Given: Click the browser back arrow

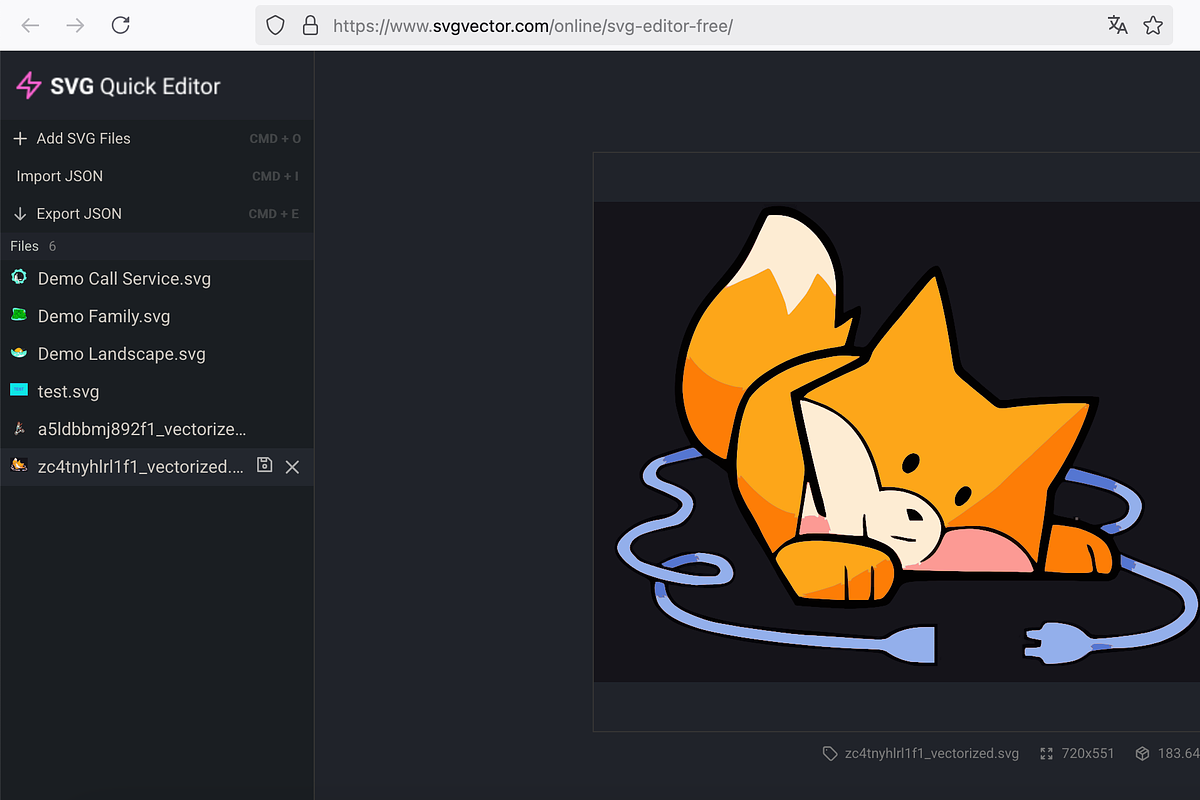Looking at the screenshot, I should coord(30,25).
